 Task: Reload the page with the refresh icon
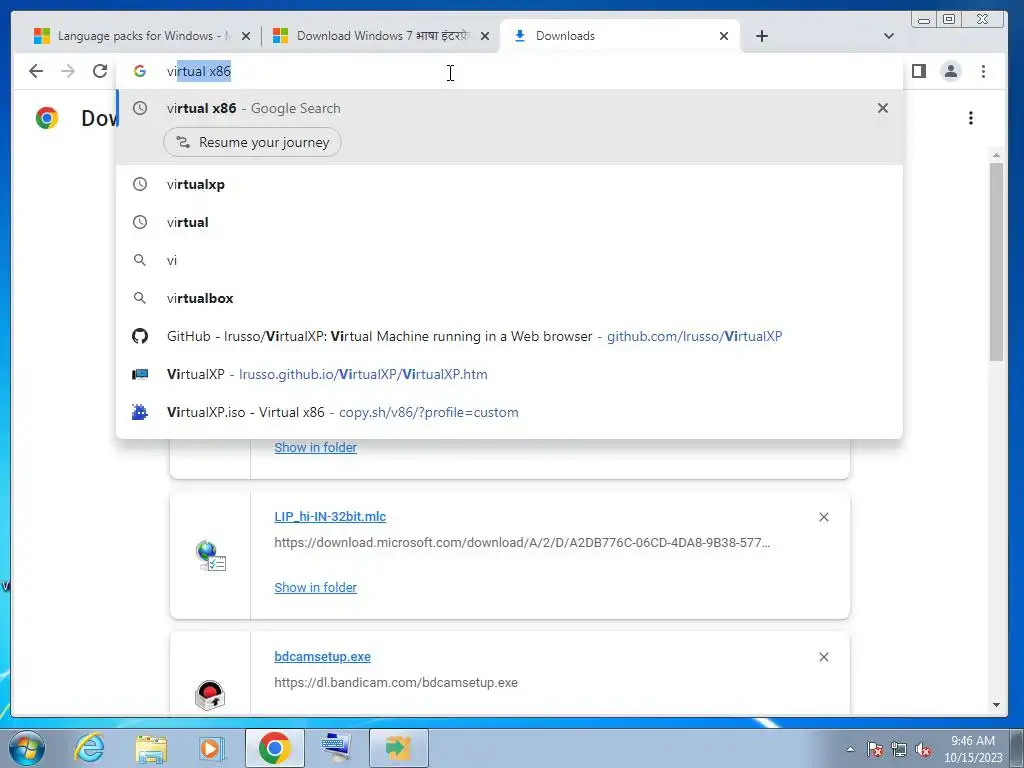pyautogui.click(x=99, y=71)
